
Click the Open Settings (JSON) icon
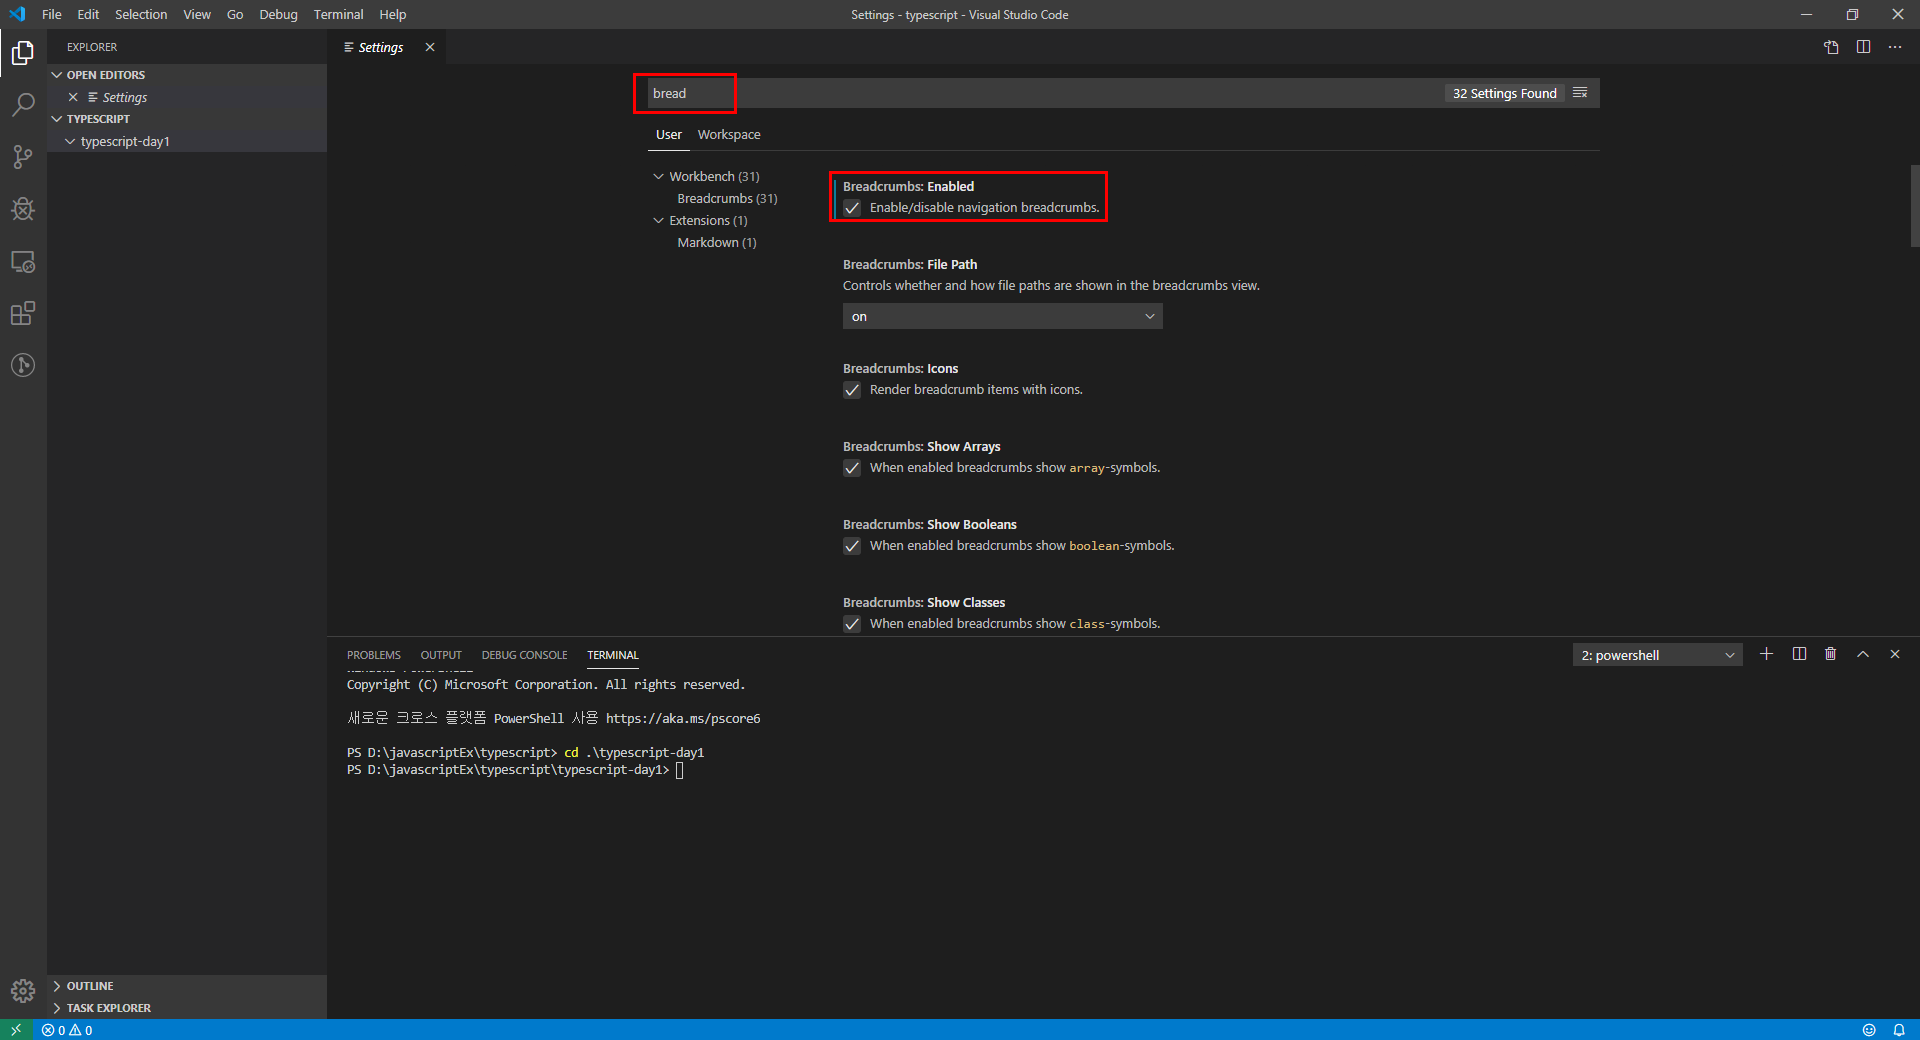1831,47
